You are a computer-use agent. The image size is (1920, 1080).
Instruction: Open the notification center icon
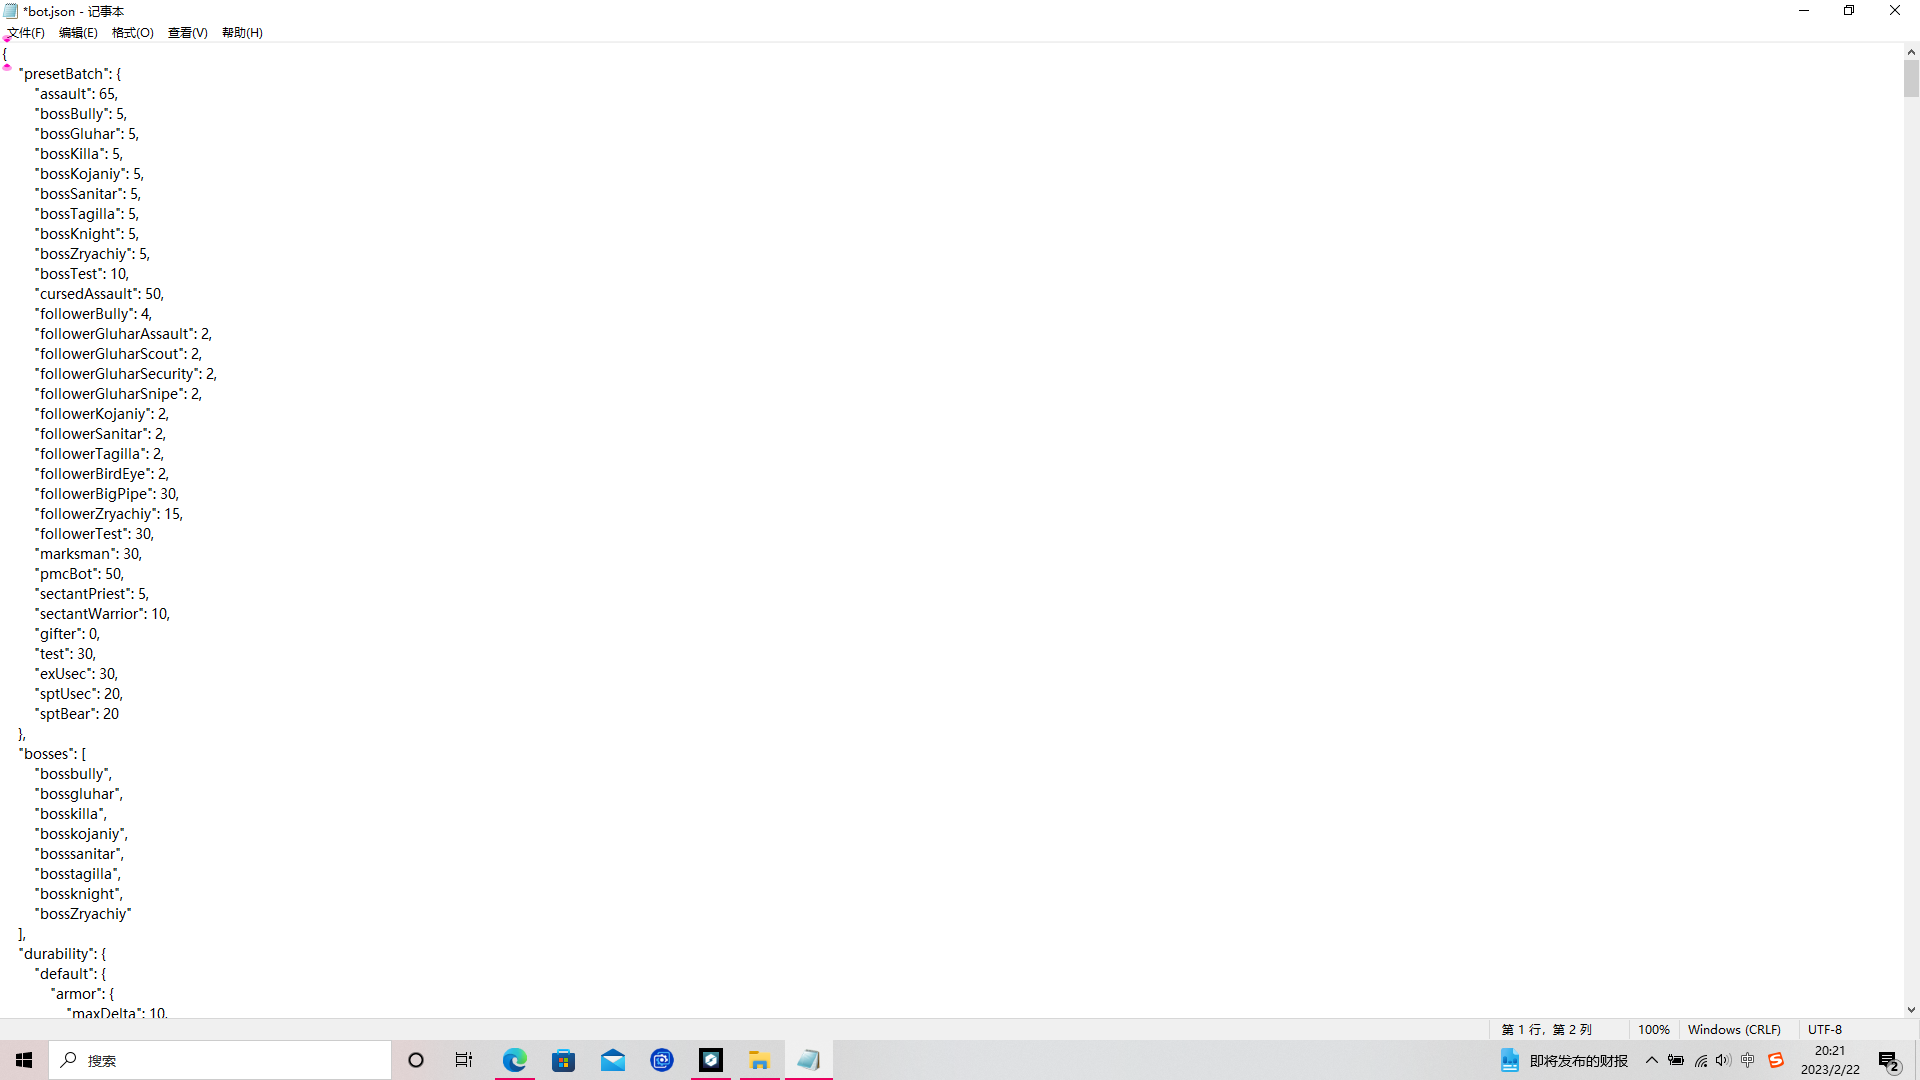1890,1061
